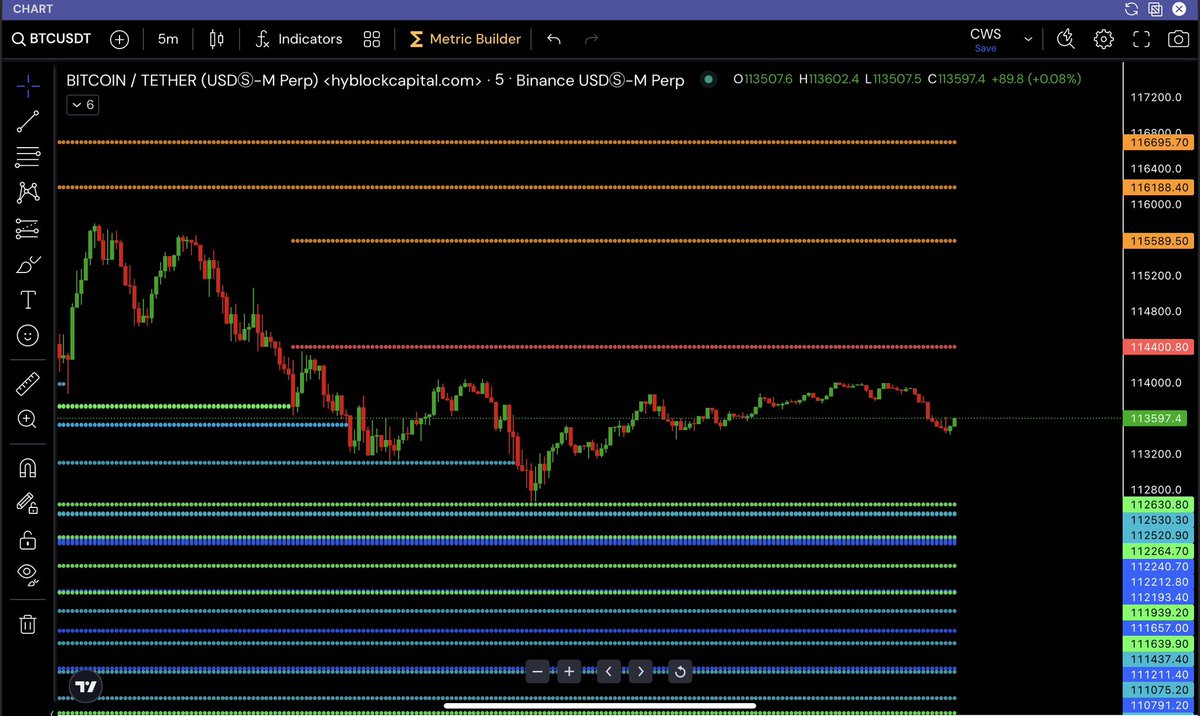Open the Metric Builder
This screenshot has width=1200, height=716.
coord(465,39)
